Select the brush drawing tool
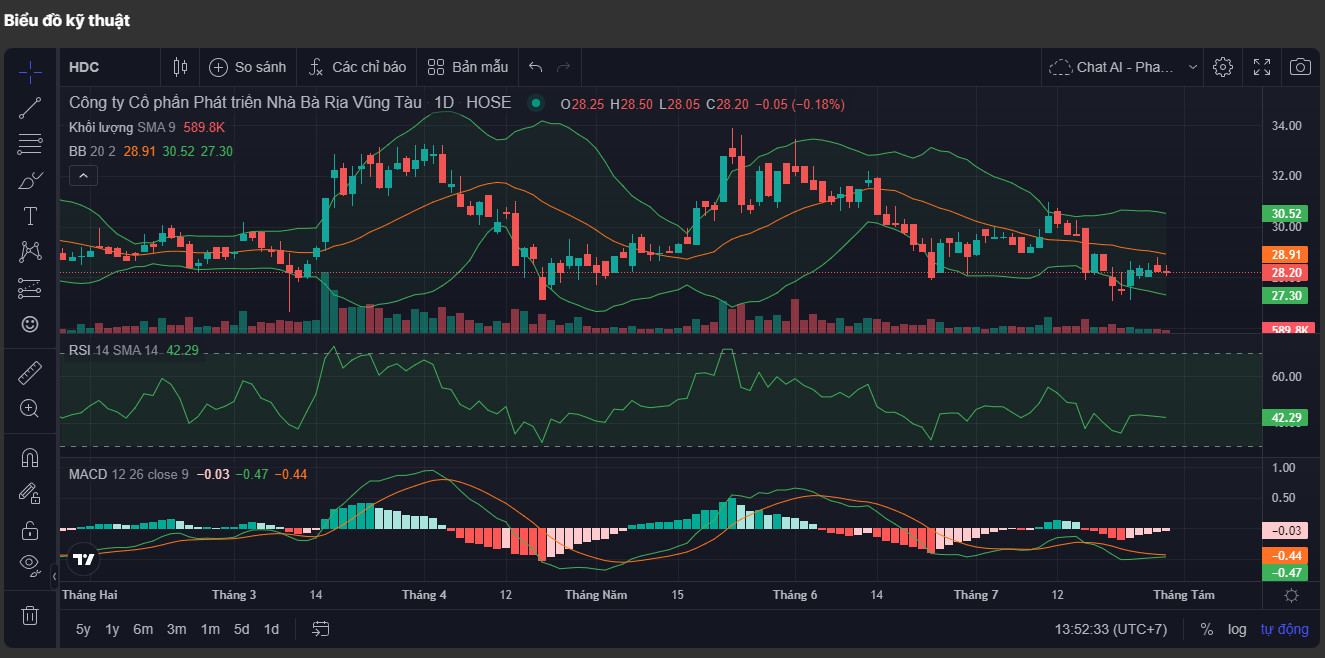 (x=30, y=180)
